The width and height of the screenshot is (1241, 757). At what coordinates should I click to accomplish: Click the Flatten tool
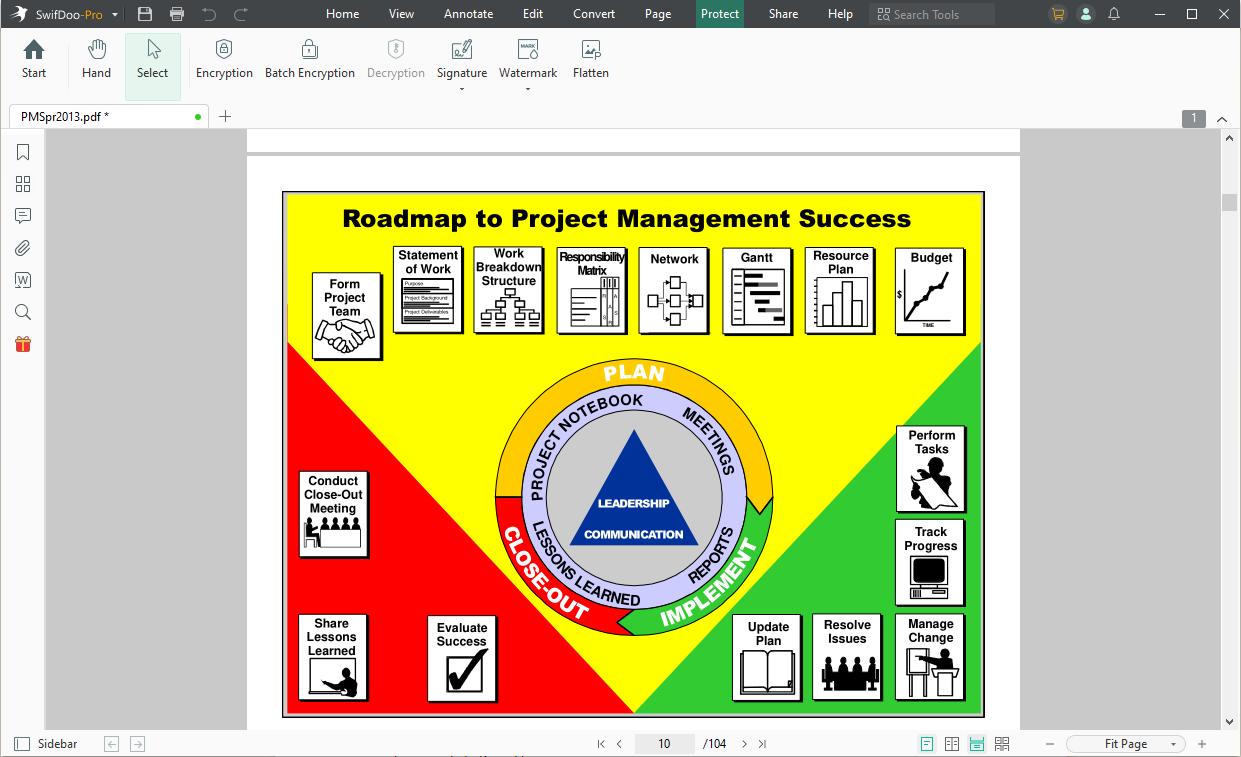tap(590, 60)
